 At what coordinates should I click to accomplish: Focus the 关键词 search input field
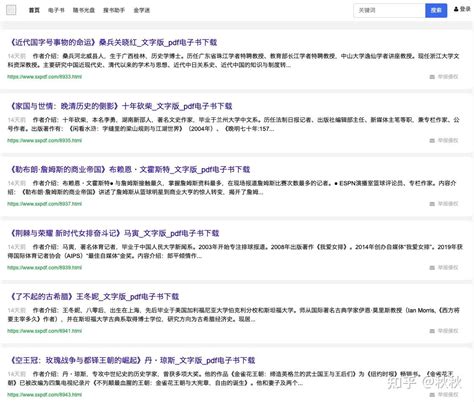(x=389, y=10)
